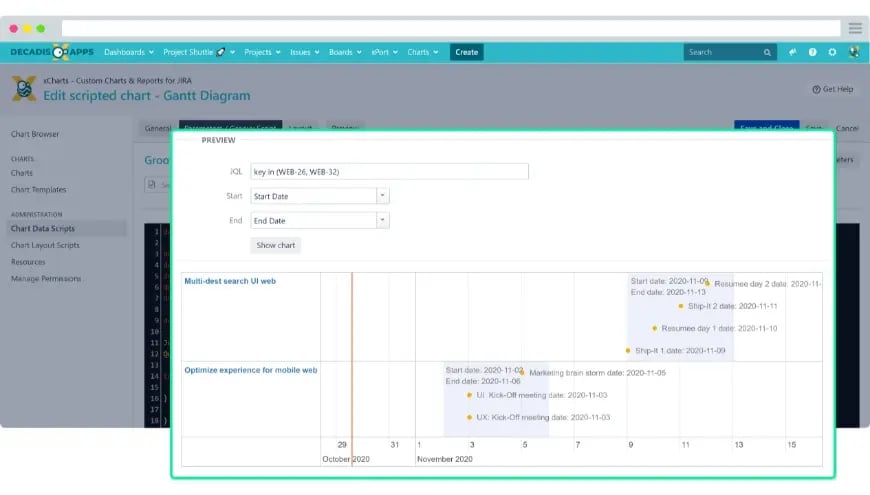The image size is (870, 495).
Task: Open the Issues menu
Action: coord(304,52)
